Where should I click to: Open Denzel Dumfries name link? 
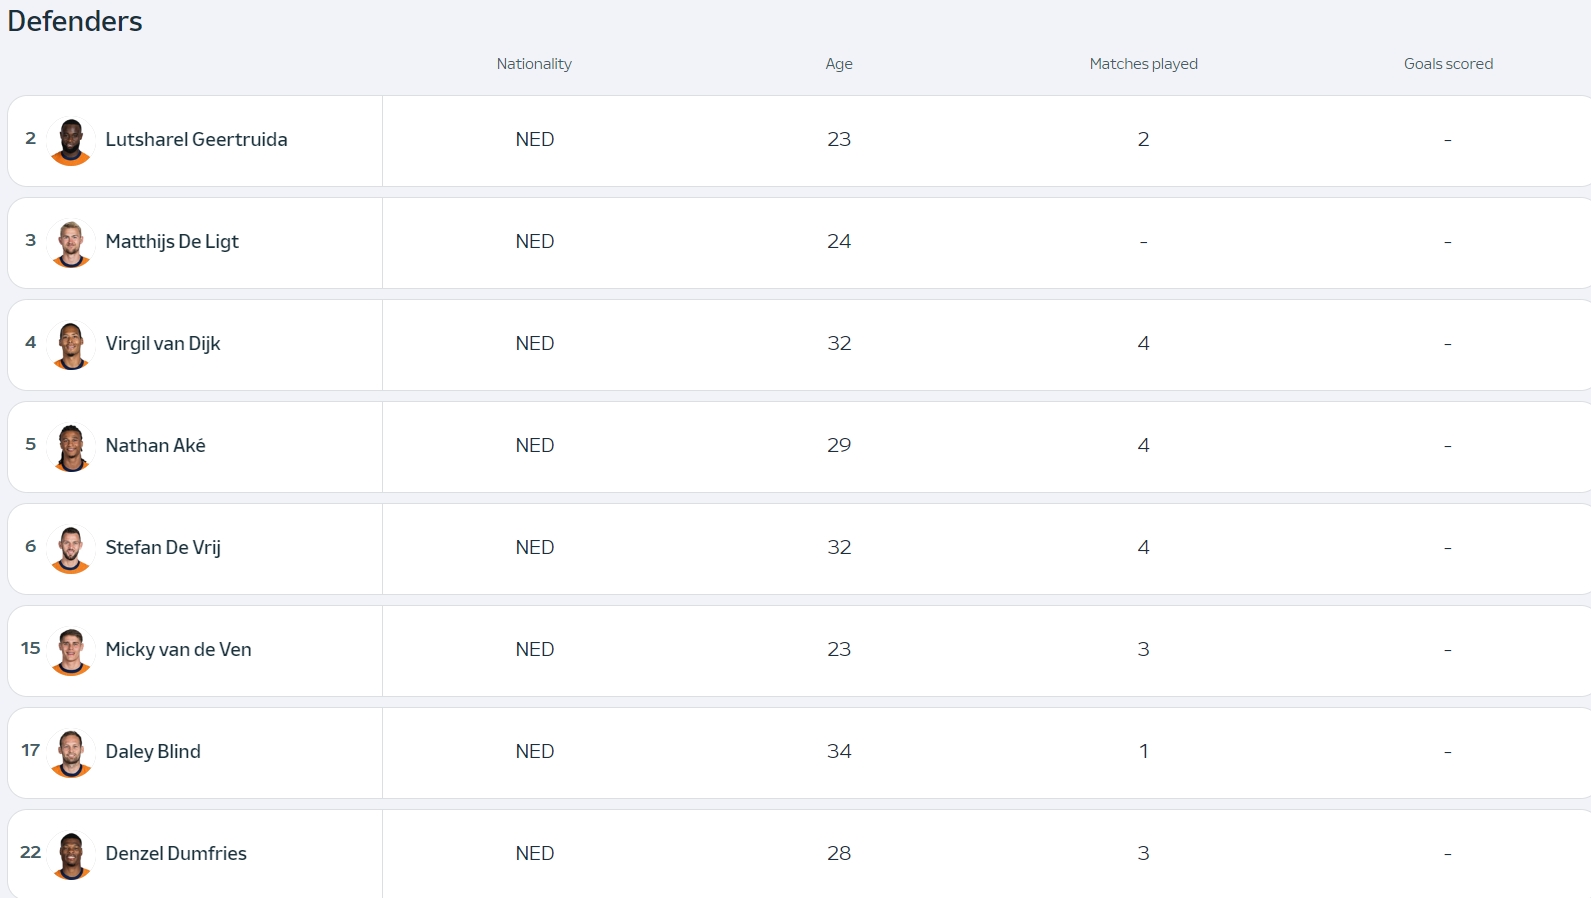click(176, 854)
